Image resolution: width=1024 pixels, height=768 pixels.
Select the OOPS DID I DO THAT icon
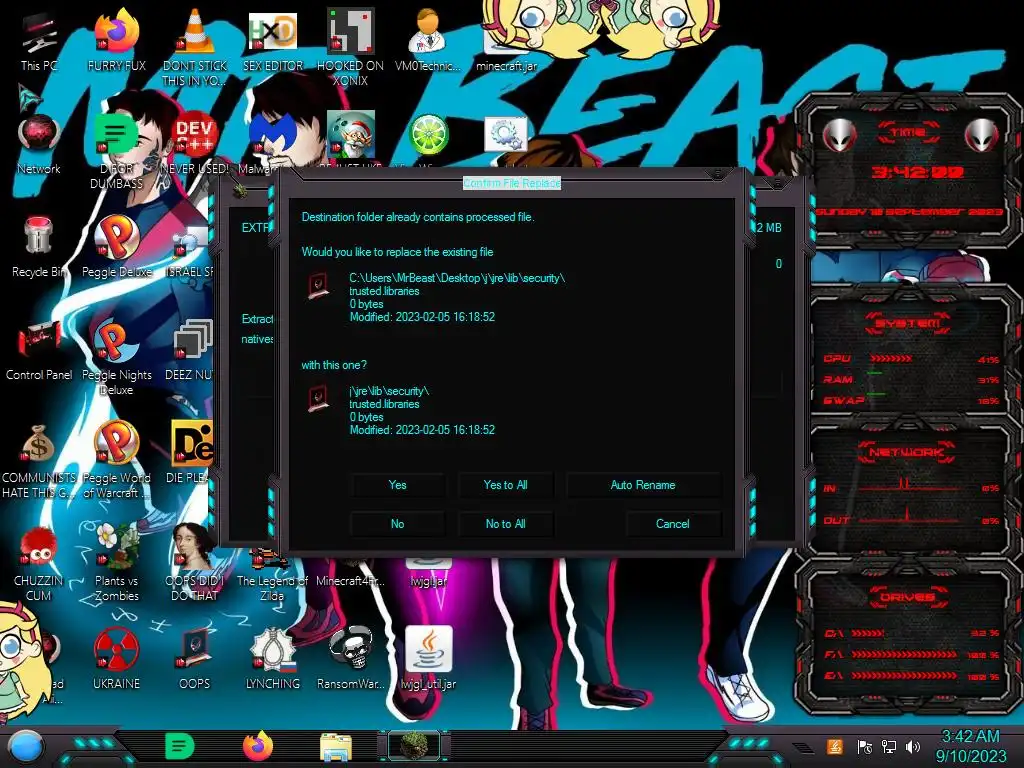tap(195, 564)
